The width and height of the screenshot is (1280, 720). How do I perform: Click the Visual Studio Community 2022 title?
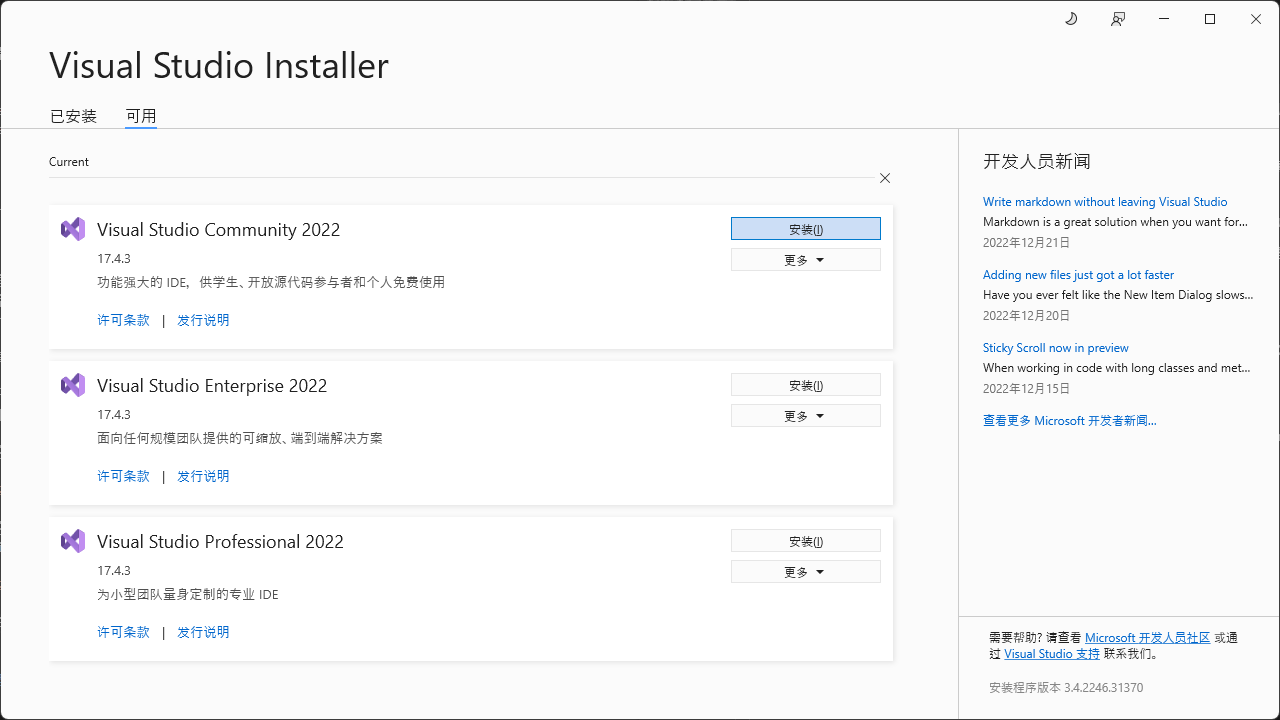coord(218,230)
